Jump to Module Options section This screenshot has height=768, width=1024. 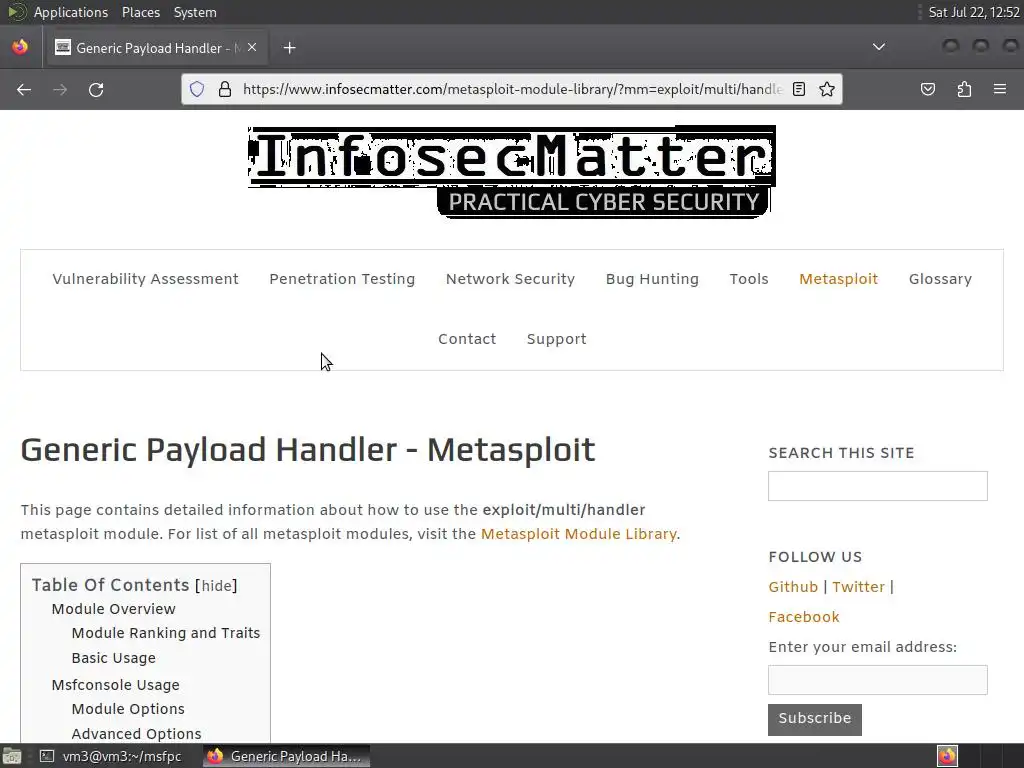click(x=128, y=709)
